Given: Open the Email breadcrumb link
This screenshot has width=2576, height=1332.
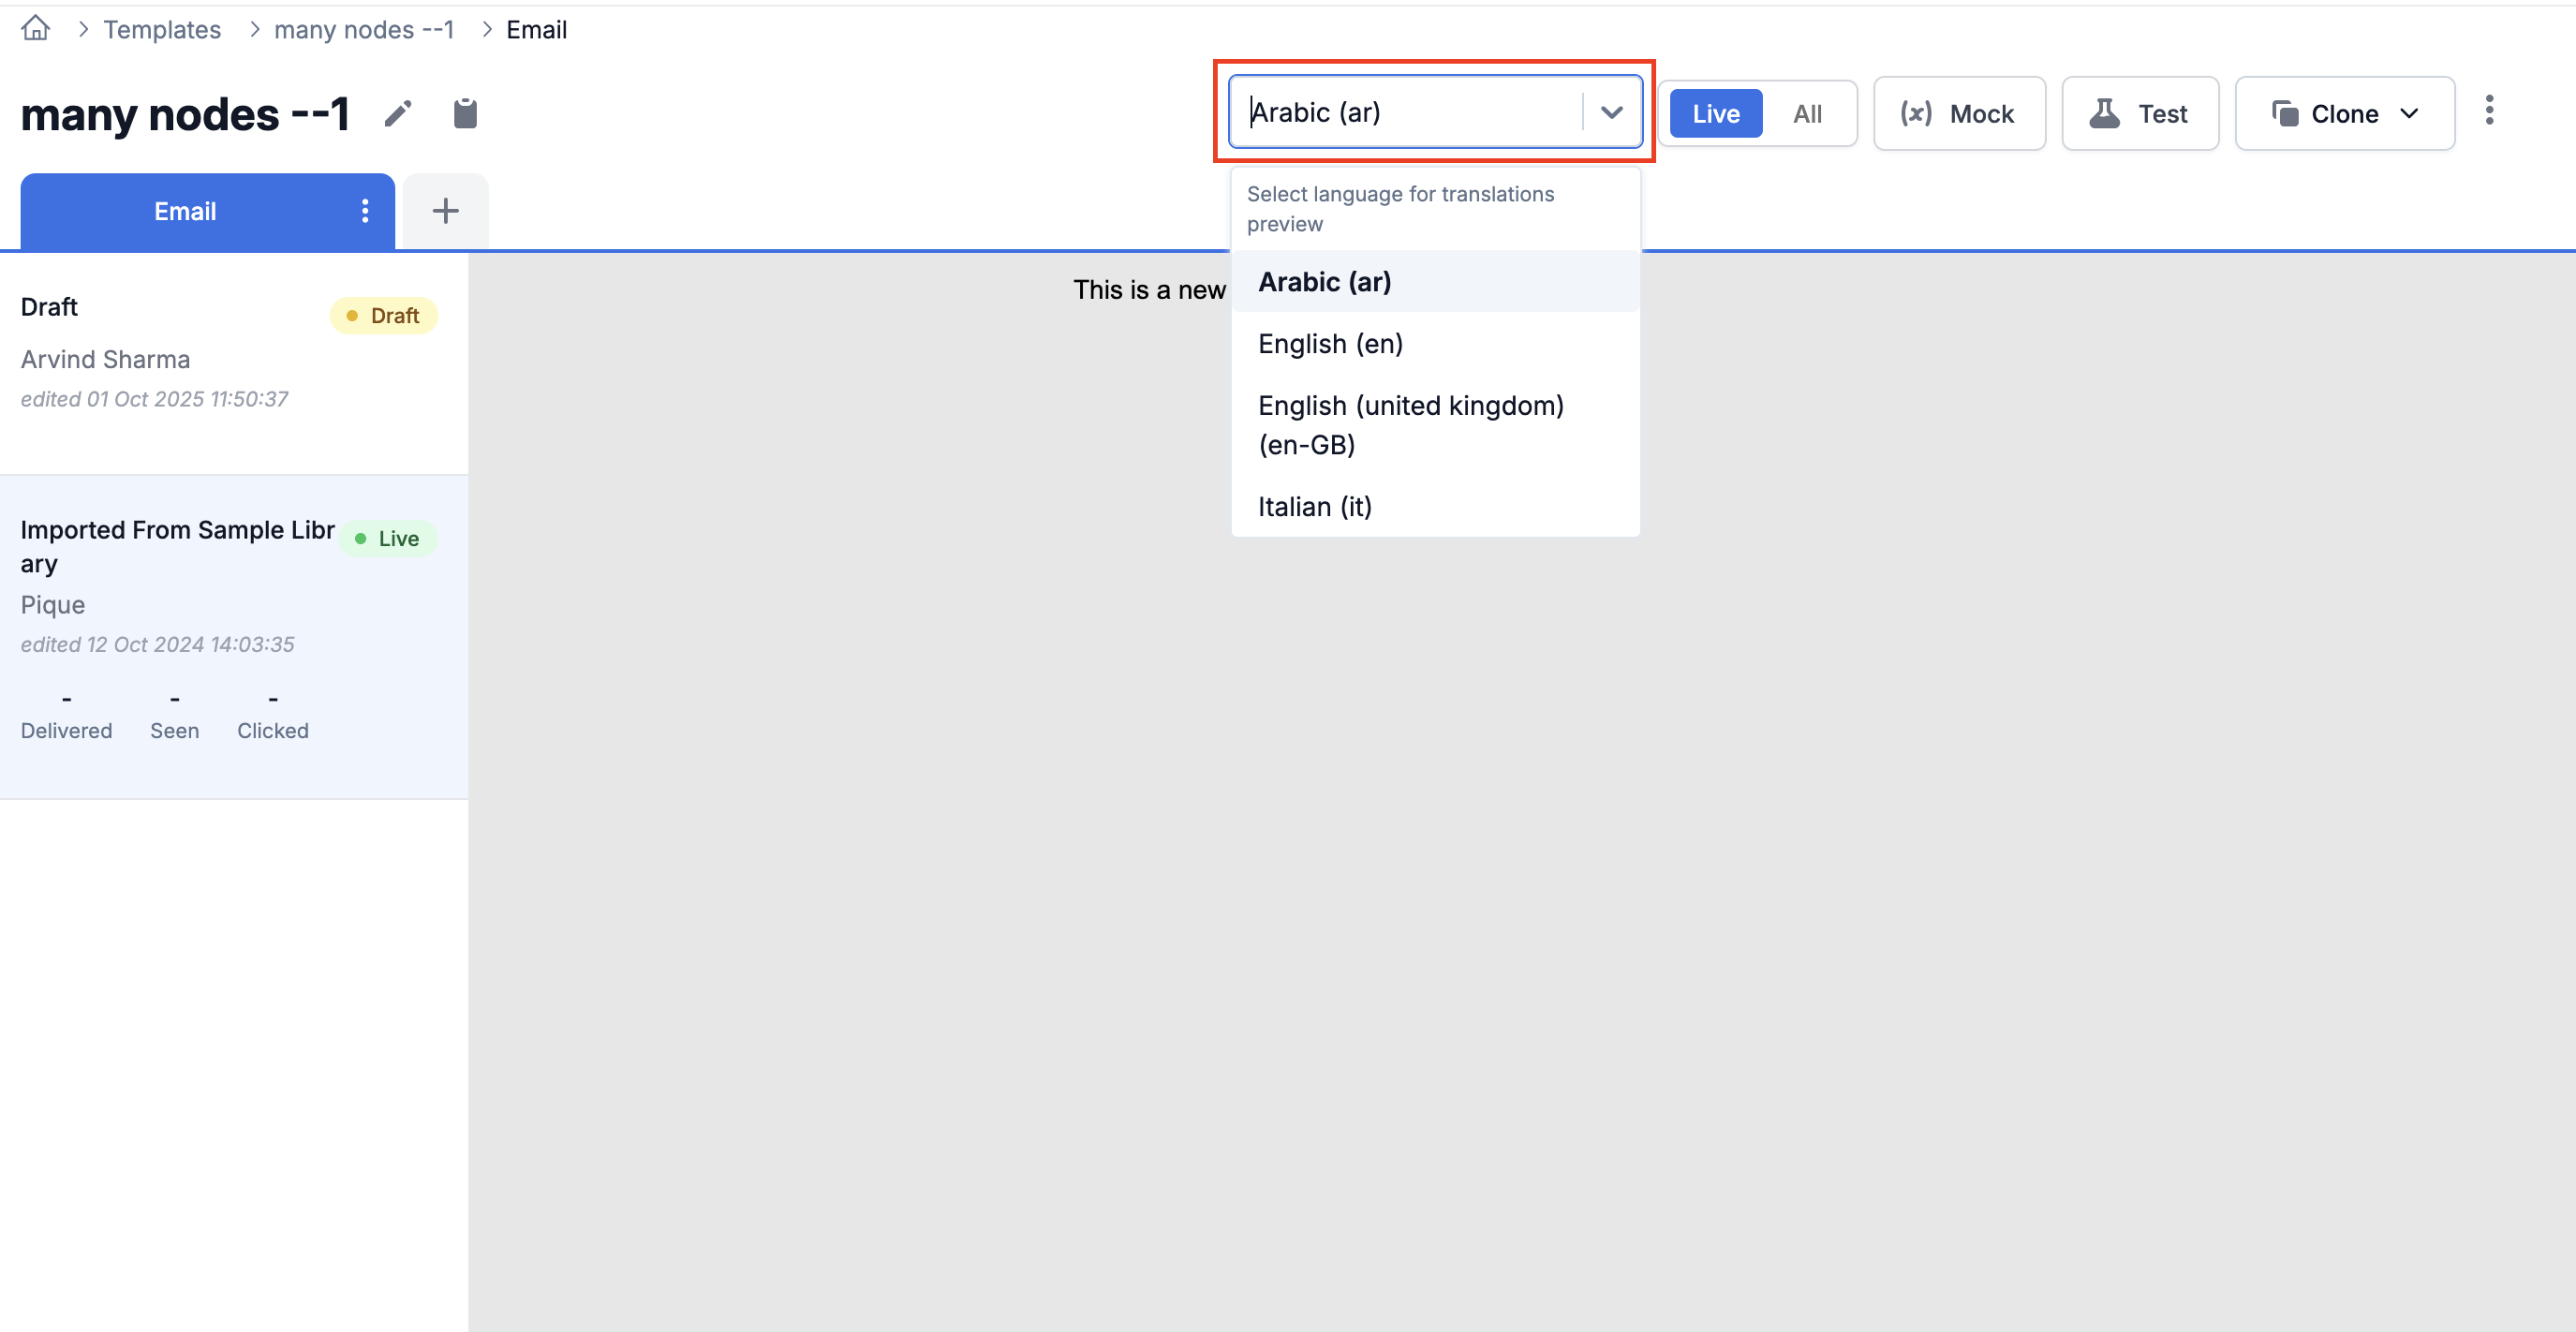Looking at the screenshot, I should pyautogui.click(x=537, y=29).
